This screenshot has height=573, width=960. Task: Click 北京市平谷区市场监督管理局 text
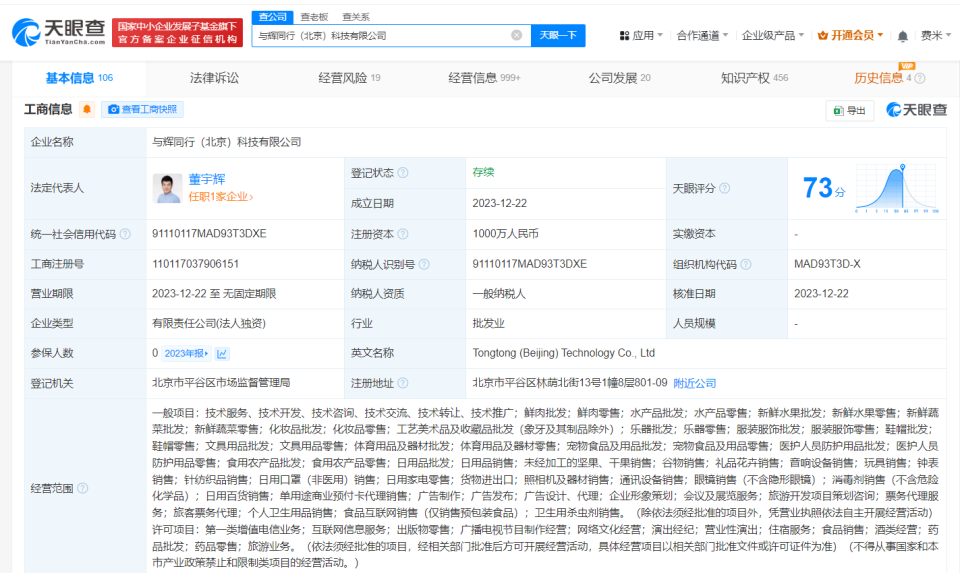(x=221, y=383)
